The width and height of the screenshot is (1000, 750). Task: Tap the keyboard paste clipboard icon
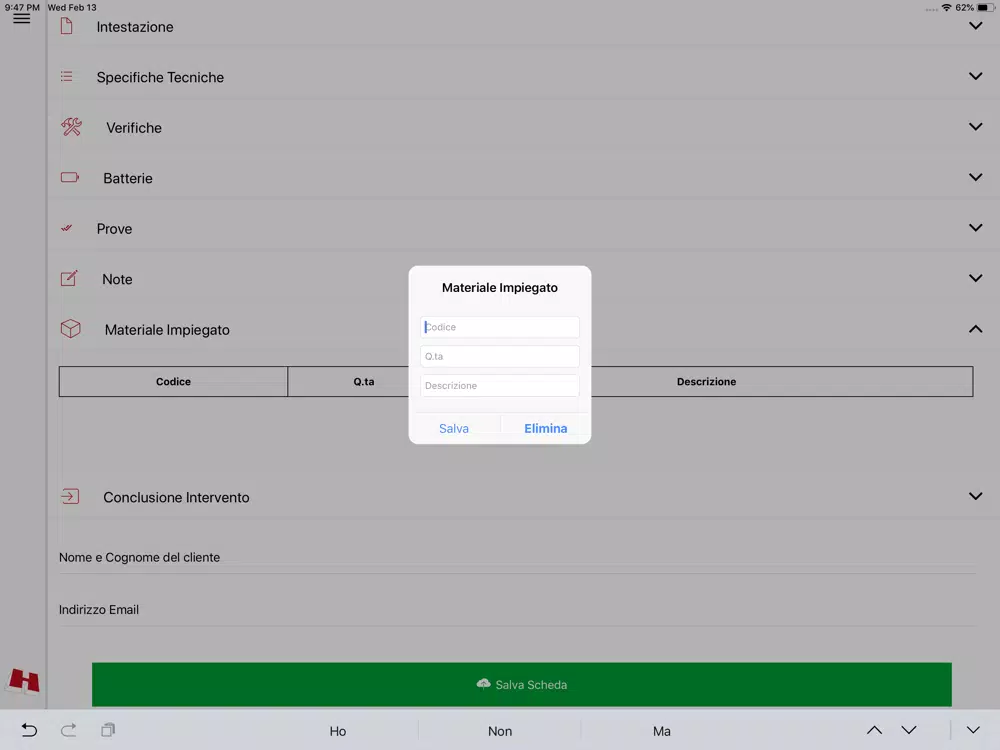[x=108, y=730]
